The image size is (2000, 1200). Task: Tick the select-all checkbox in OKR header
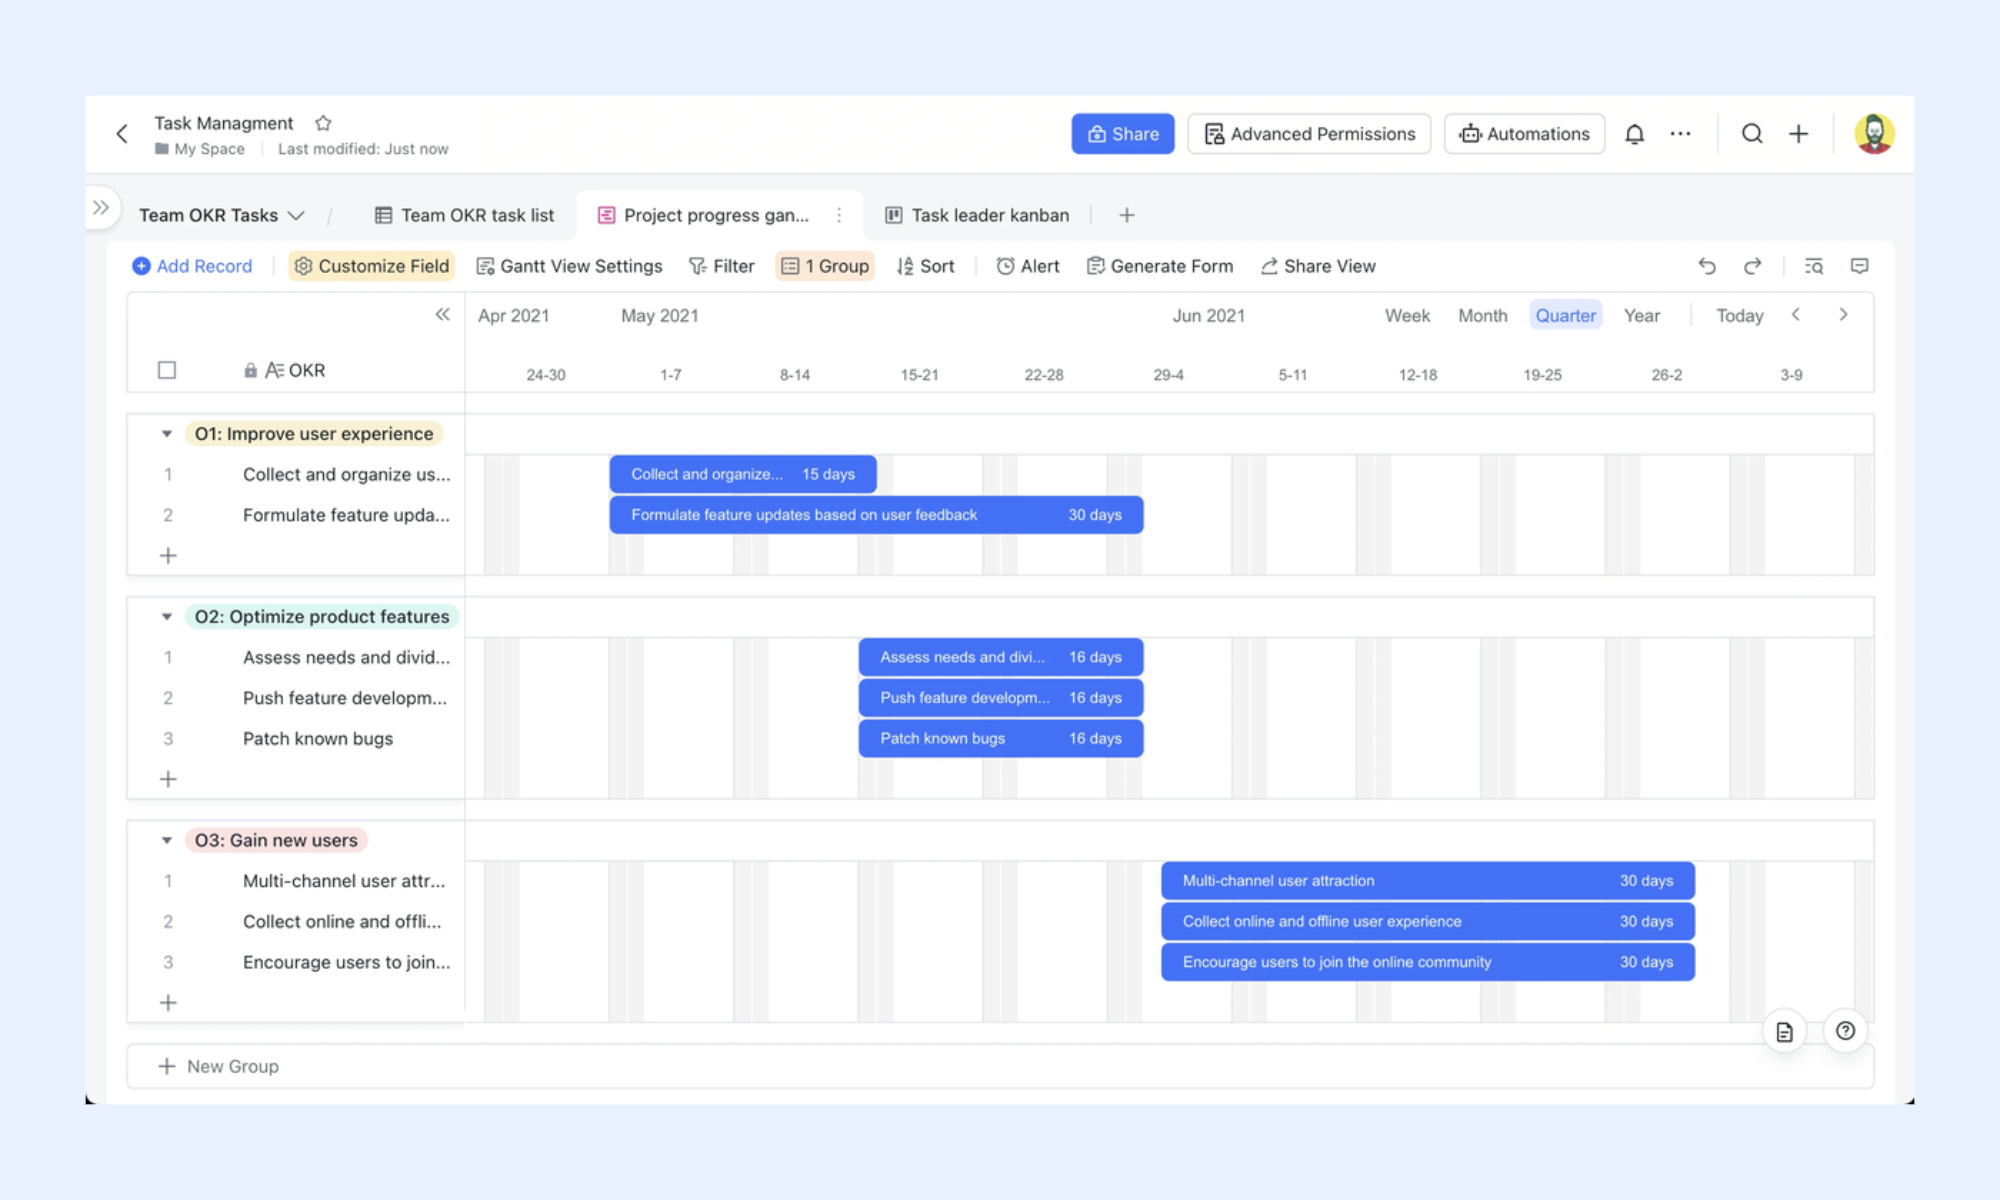pyautogui.click(x=167, y=370)
